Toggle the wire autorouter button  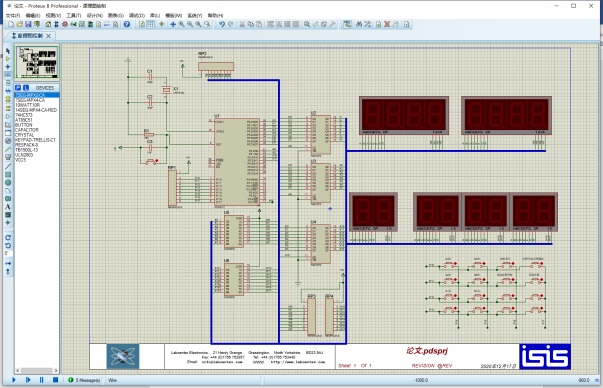pos(347,24)
